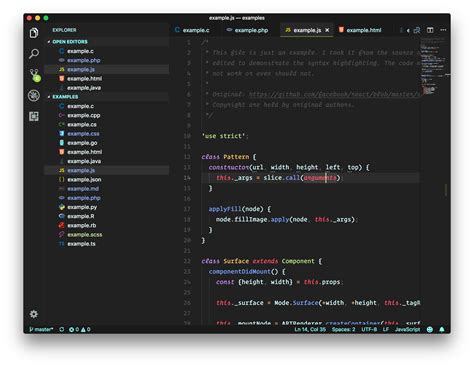
Task: Click the split editor icon
Action: point(430,30)
